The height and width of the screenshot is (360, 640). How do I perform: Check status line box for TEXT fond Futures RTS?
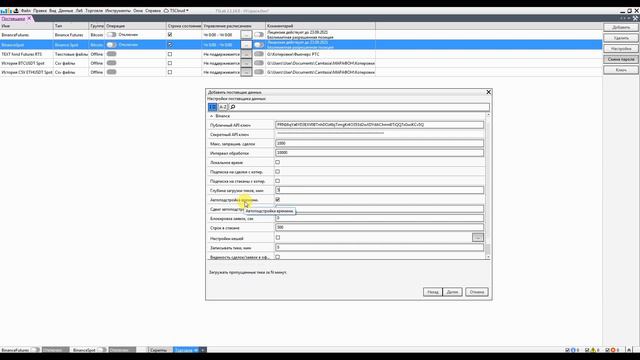click(x=170, y=54)
